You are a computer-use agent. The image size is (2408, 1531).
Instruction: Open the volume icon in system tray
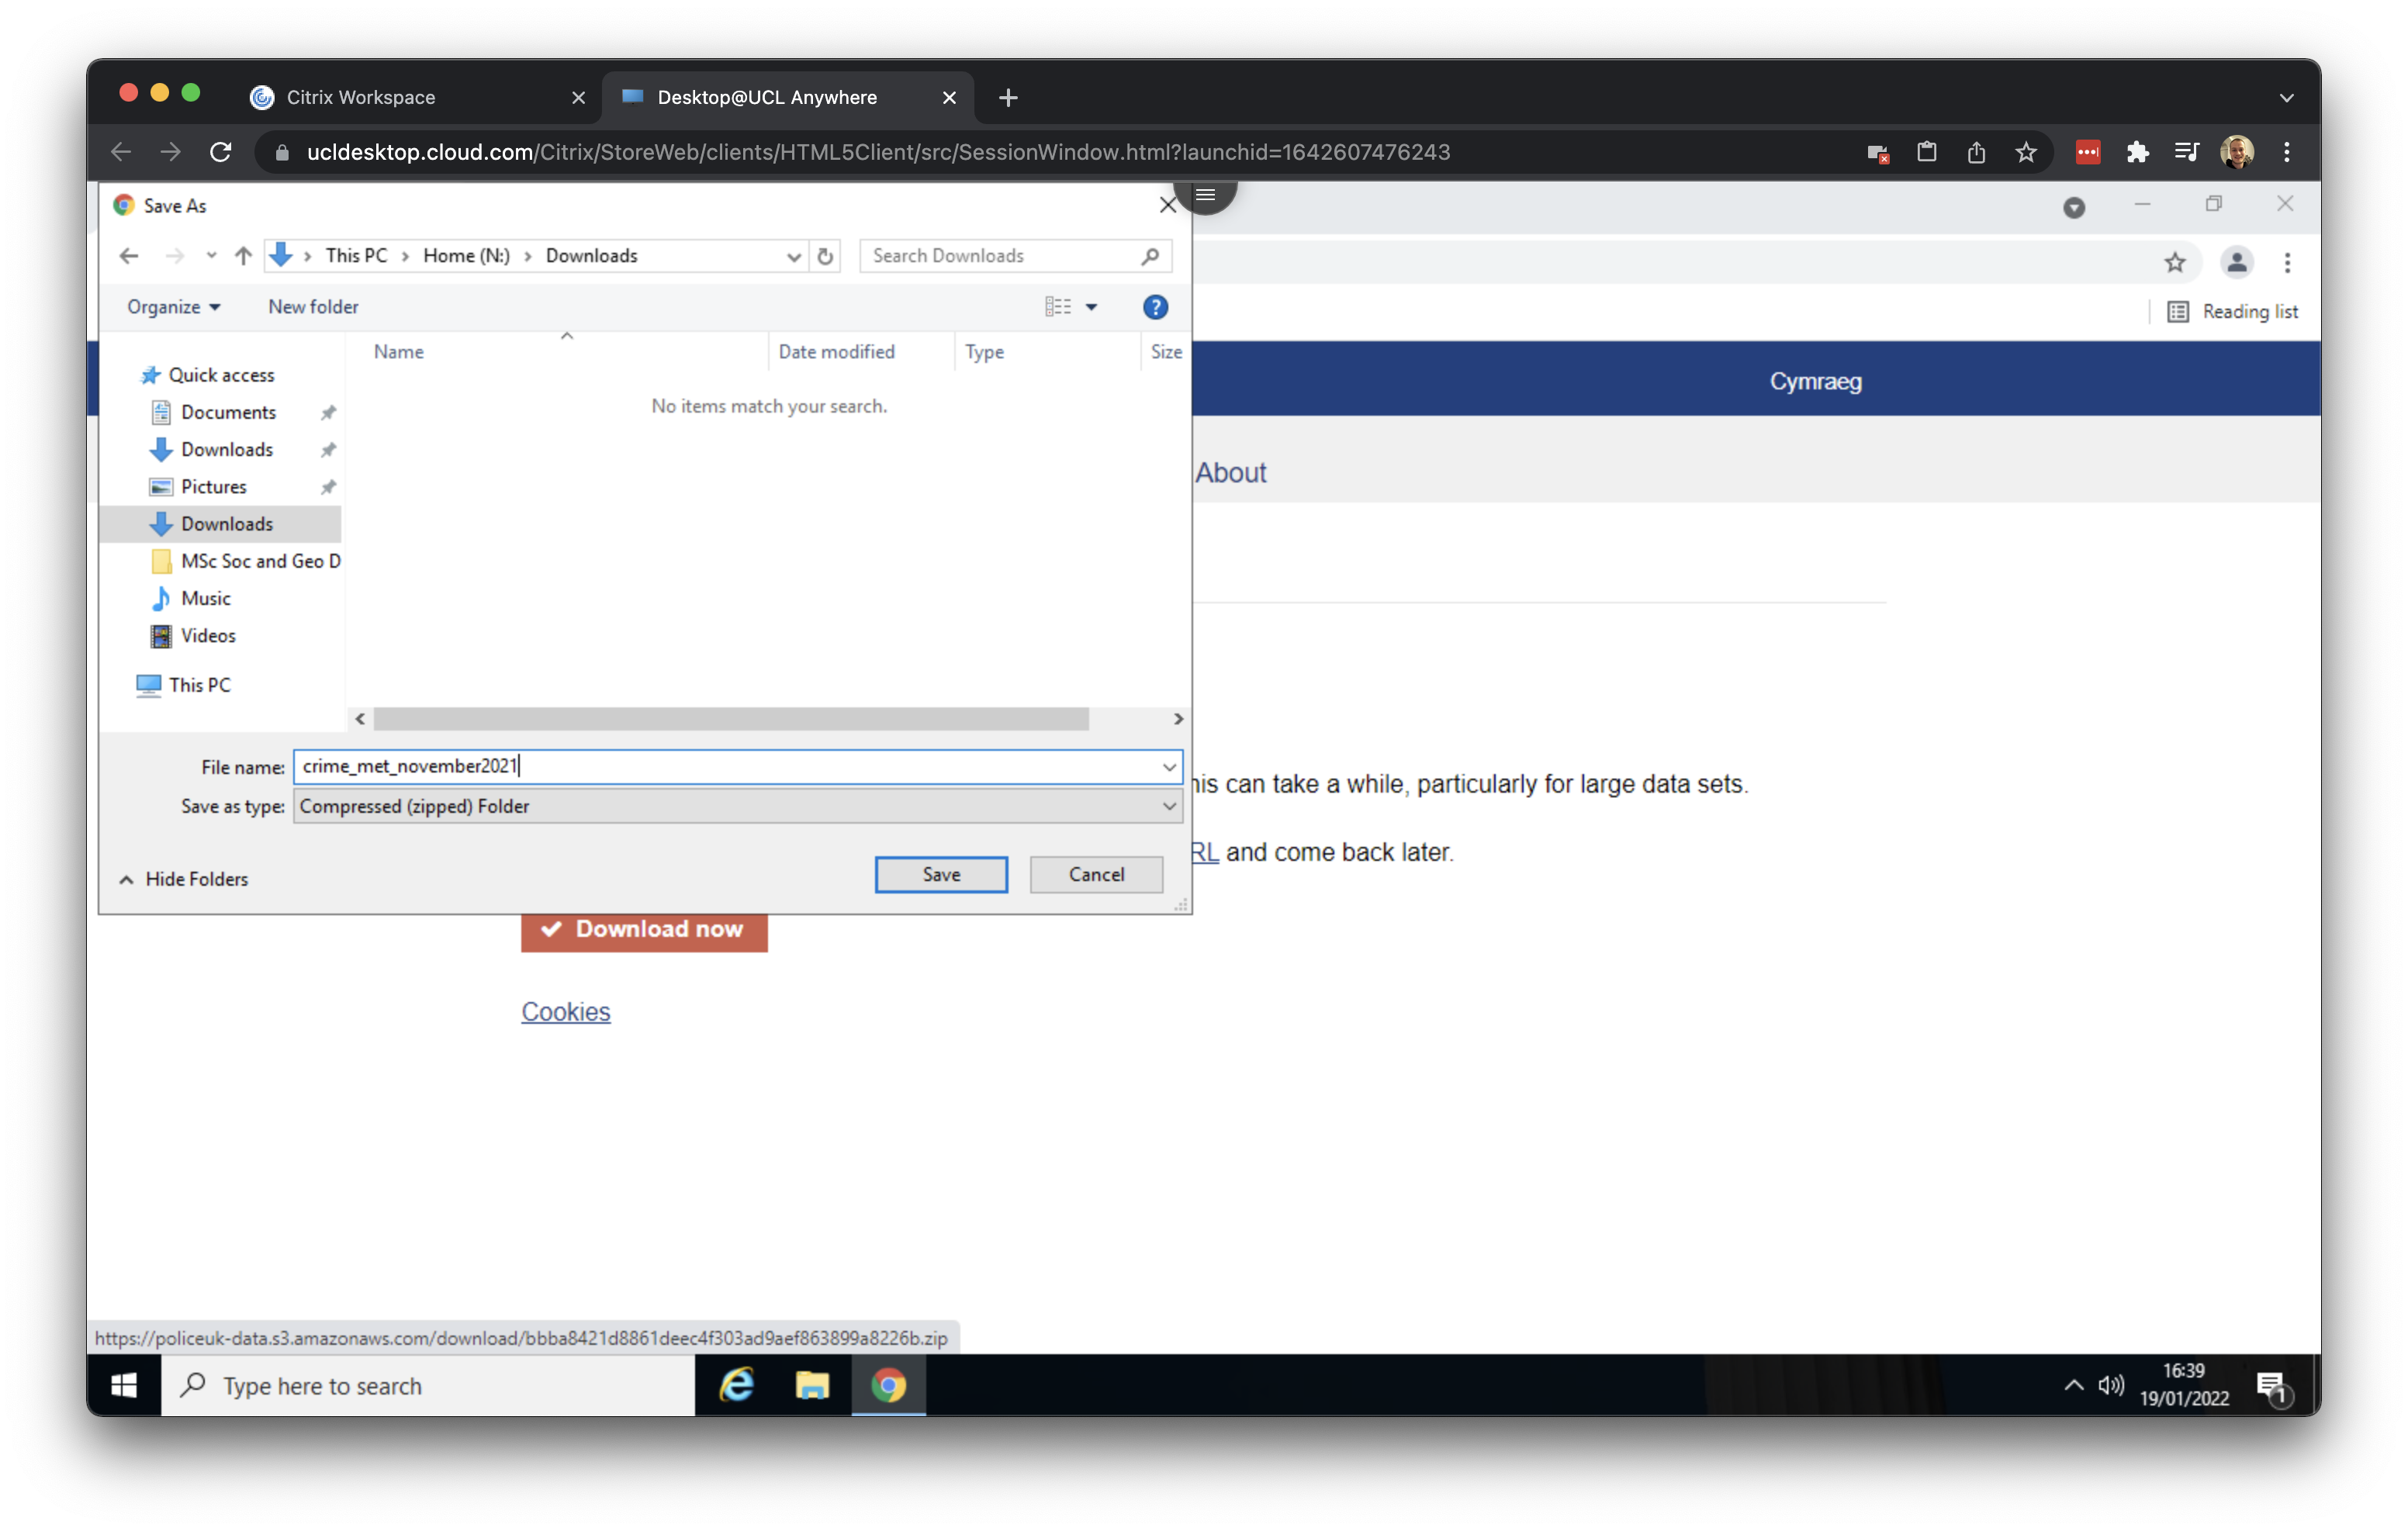click(x=2110, y=1385)
